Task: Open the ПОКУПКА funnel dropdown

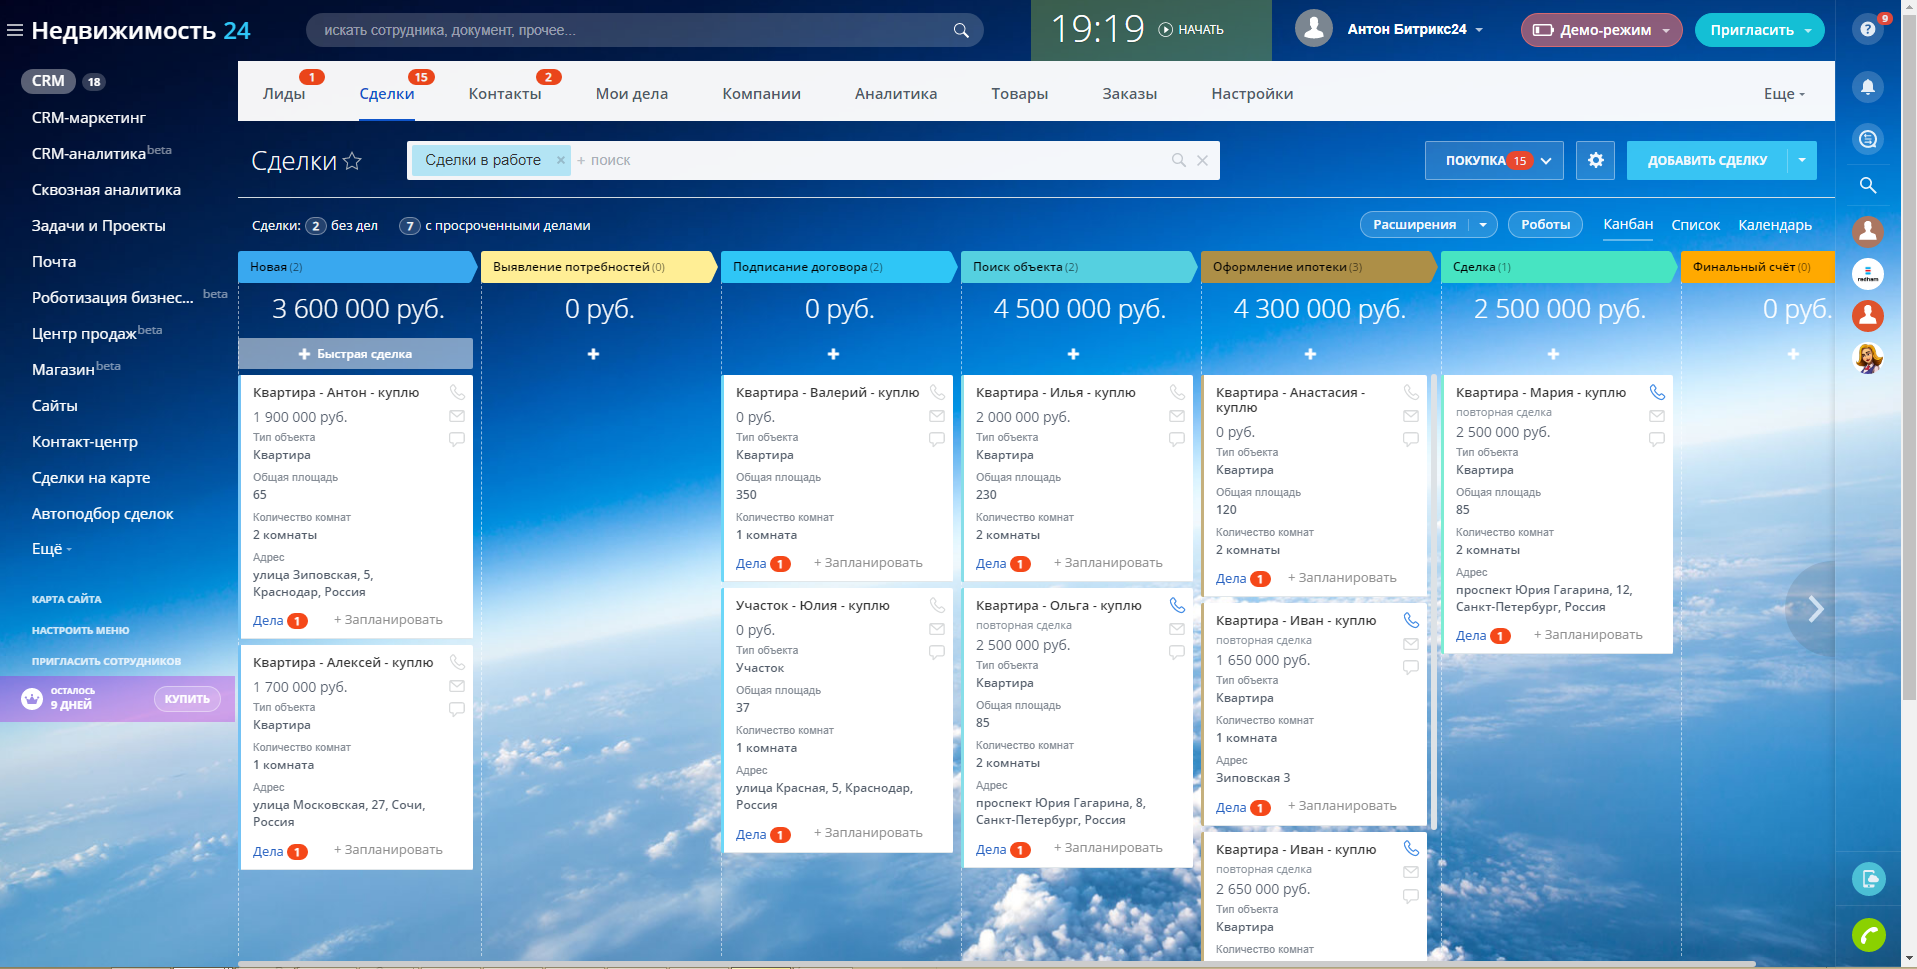Action: click(x=1495, y=160)
